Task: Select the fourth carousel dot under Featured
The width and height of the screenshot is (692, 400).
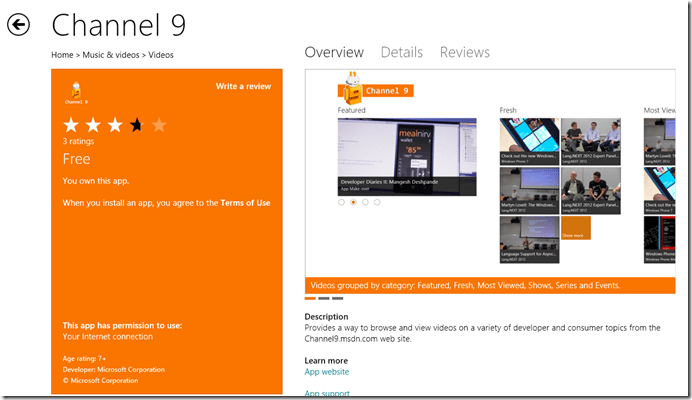Action: coord(377,202)
